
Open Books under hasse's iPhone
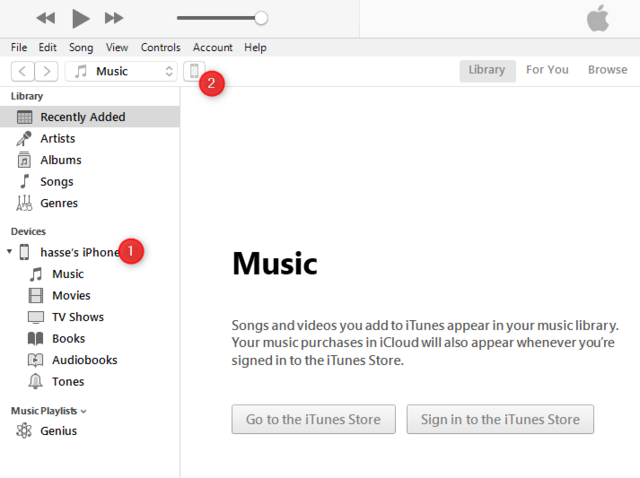pyautogui.click(x=69, y=339)
